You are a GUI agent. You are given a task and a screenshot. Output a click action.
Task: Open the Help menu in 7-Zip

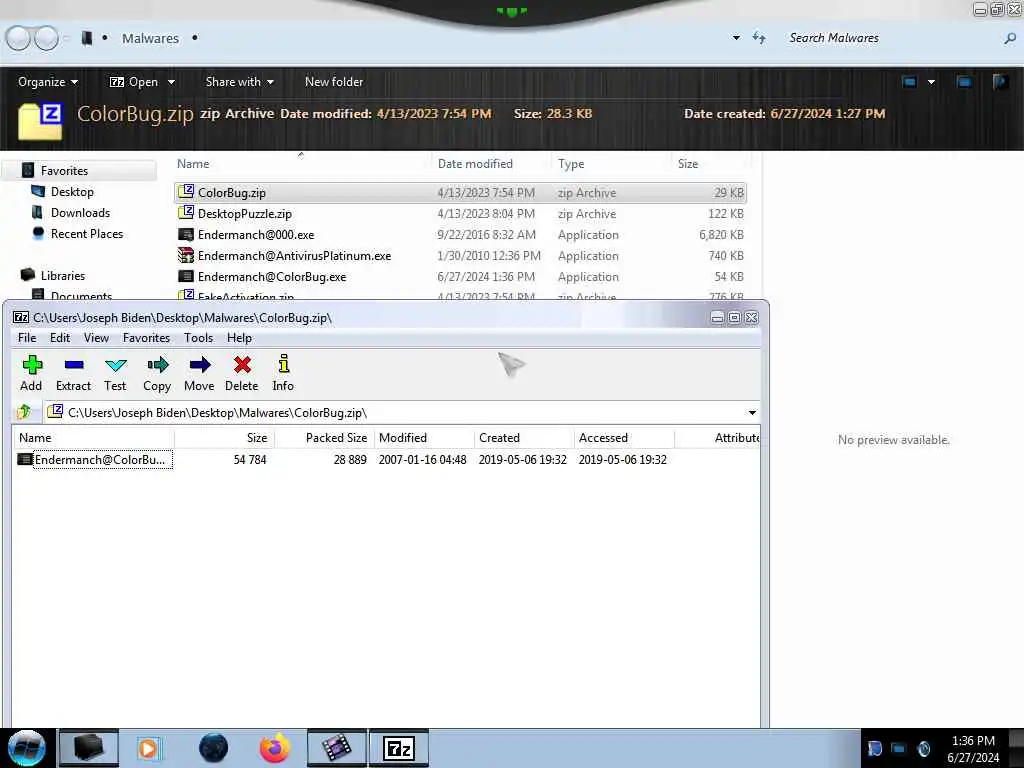(x=239, y=338)
